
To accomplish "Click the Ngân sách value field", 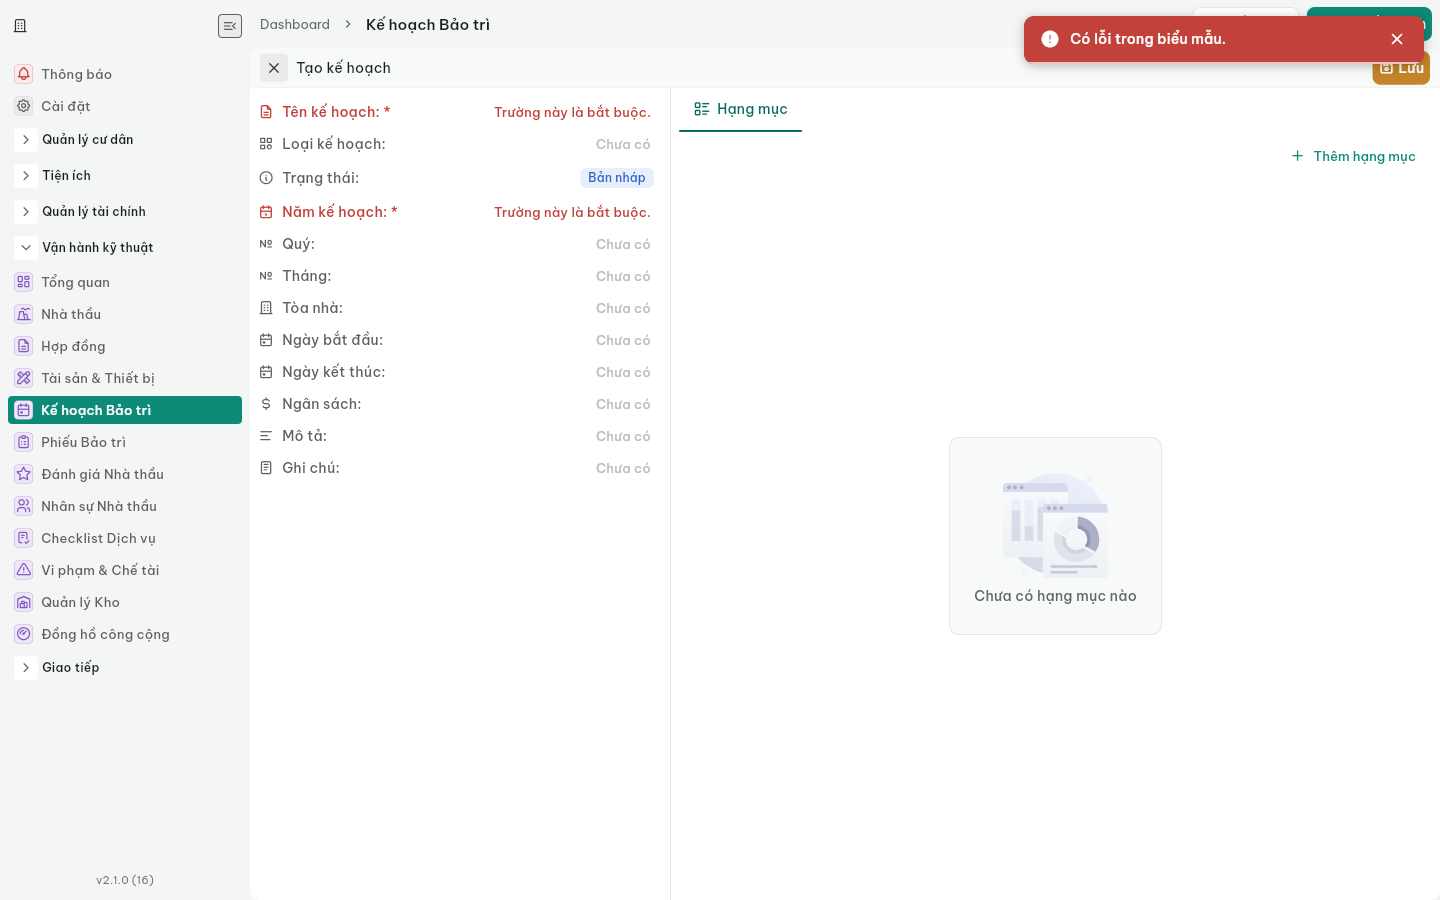I will (x=623, y=404).
